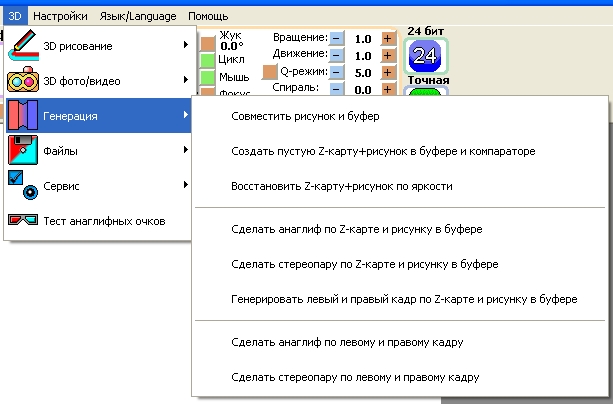Viewport: 613px width, 404px height.
Task: Increase Q-режим value with plus
Action: tap(388, 72)
